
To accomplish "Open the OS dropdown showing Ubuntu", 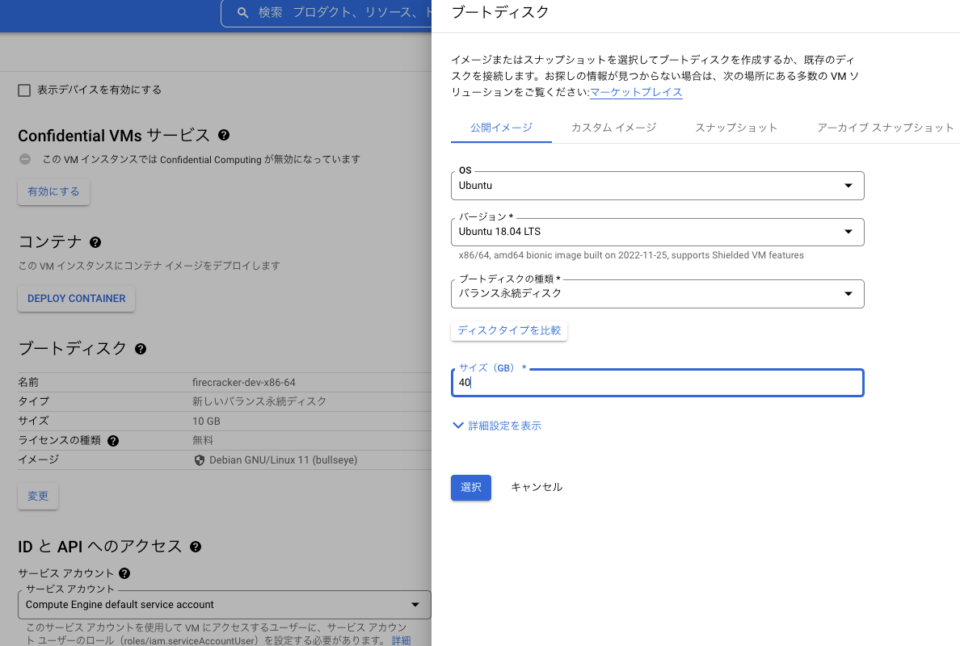I will (657, 185).
